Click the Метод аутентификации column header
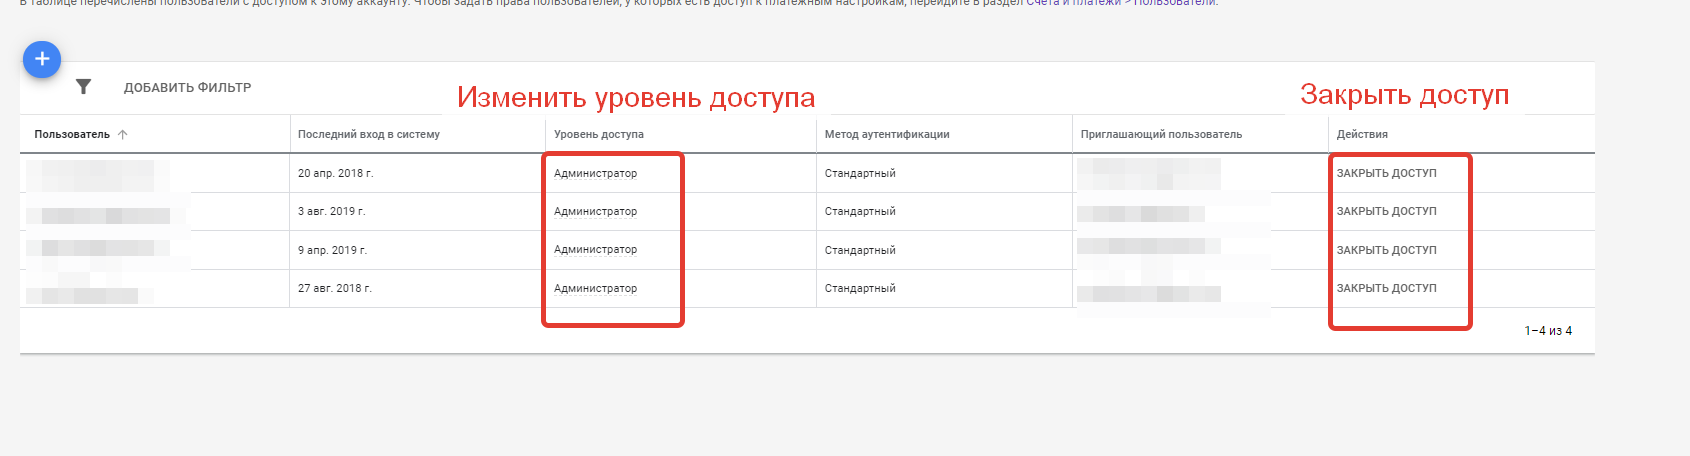The width and height of the screenshot is (1690, 456). [886, 134]
